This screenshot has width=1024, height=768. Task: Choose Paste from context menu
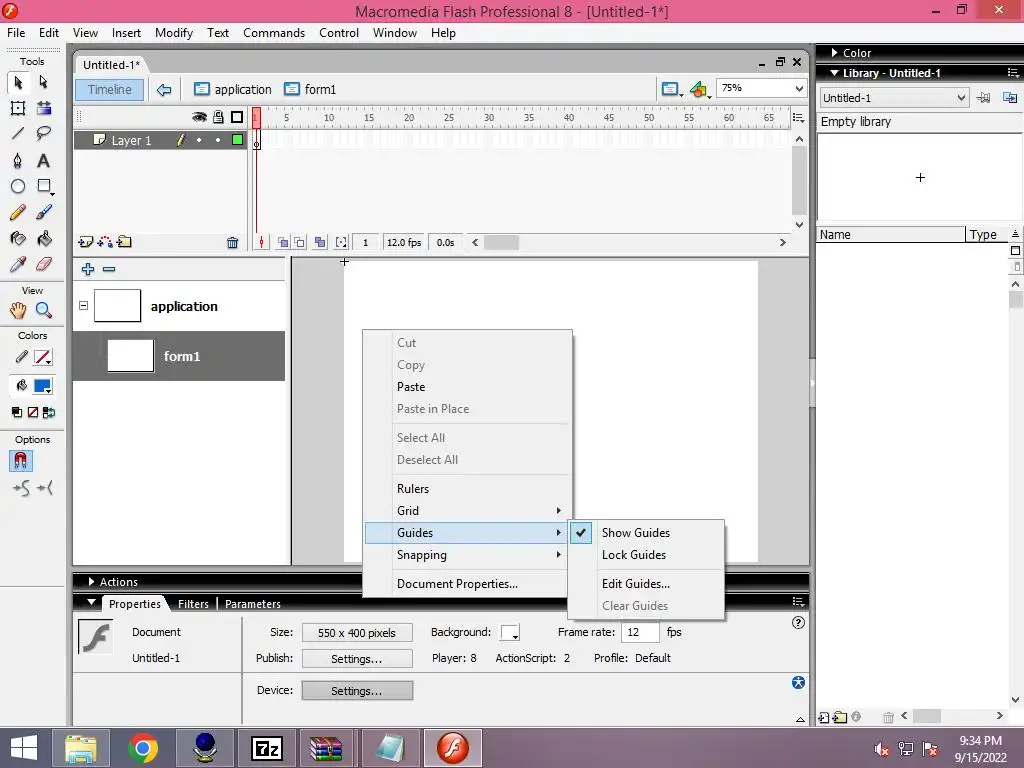pos(468,387)
